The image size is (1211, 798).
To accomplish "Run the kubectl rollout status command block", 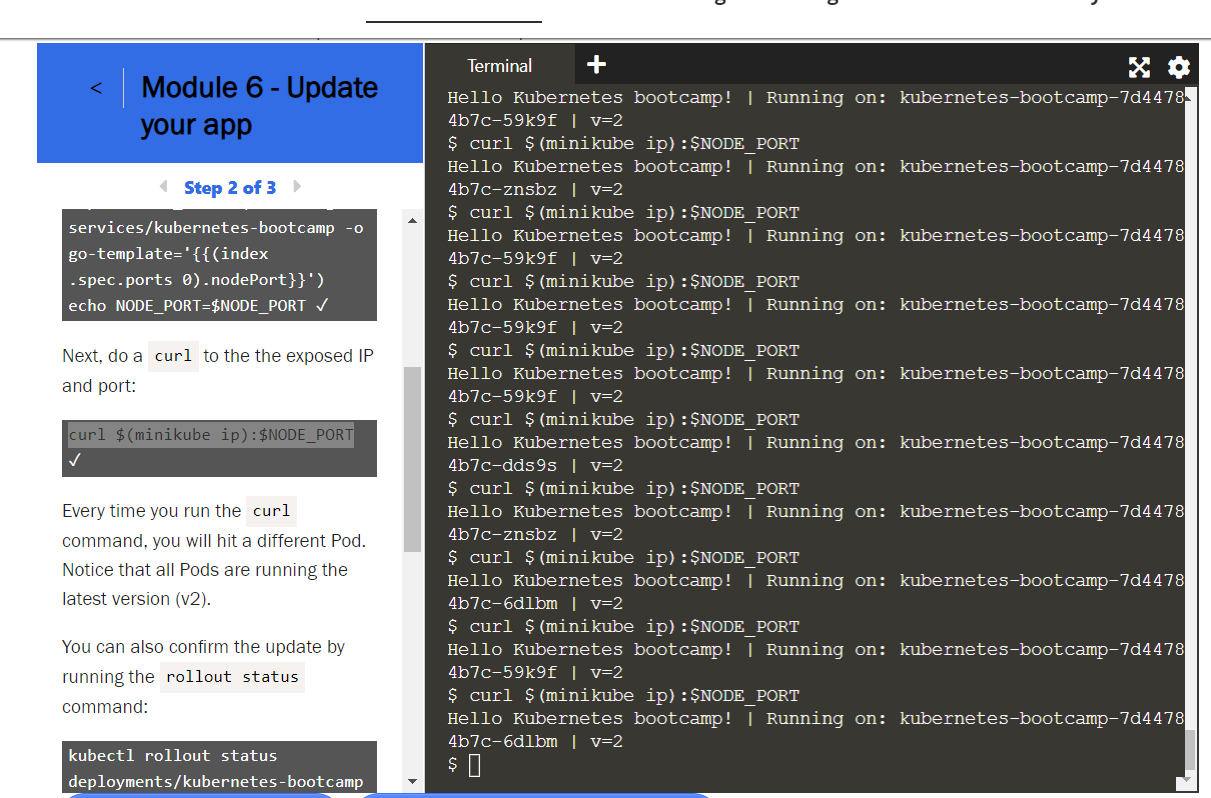I will [x=220, y=767].
